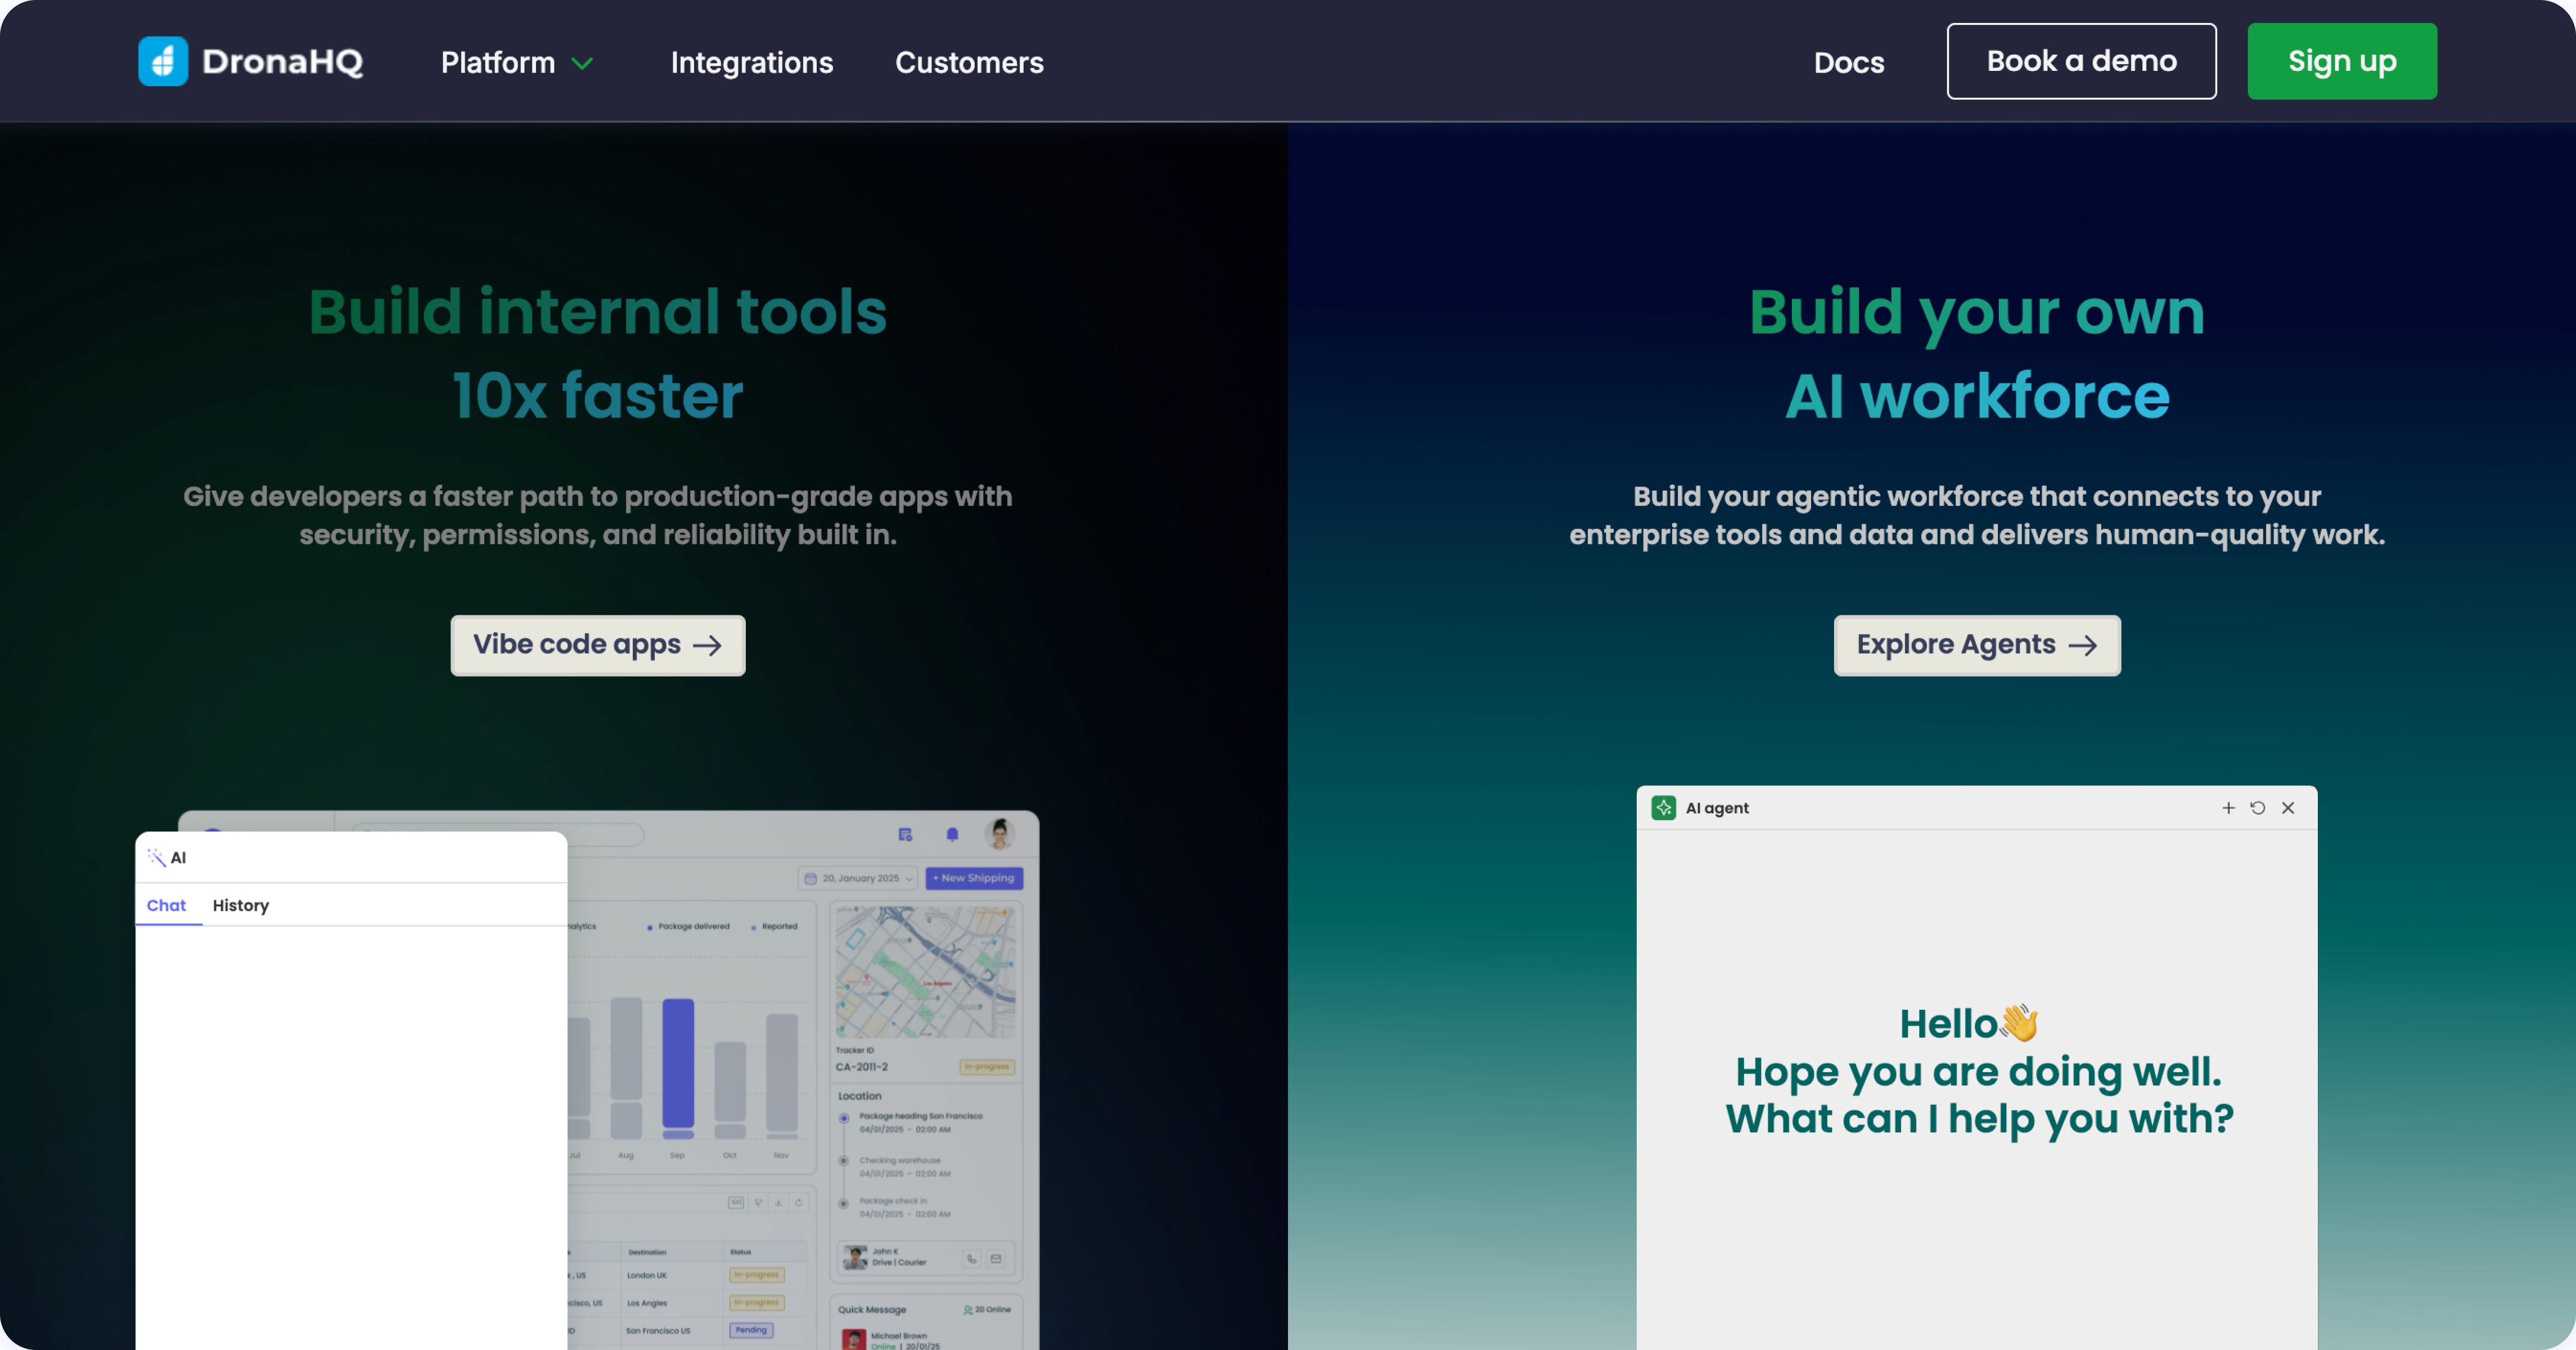This screenshot has height=1350, width=2576.
Task: Click the Los Angeles map thumbnail
Action: 925,972
